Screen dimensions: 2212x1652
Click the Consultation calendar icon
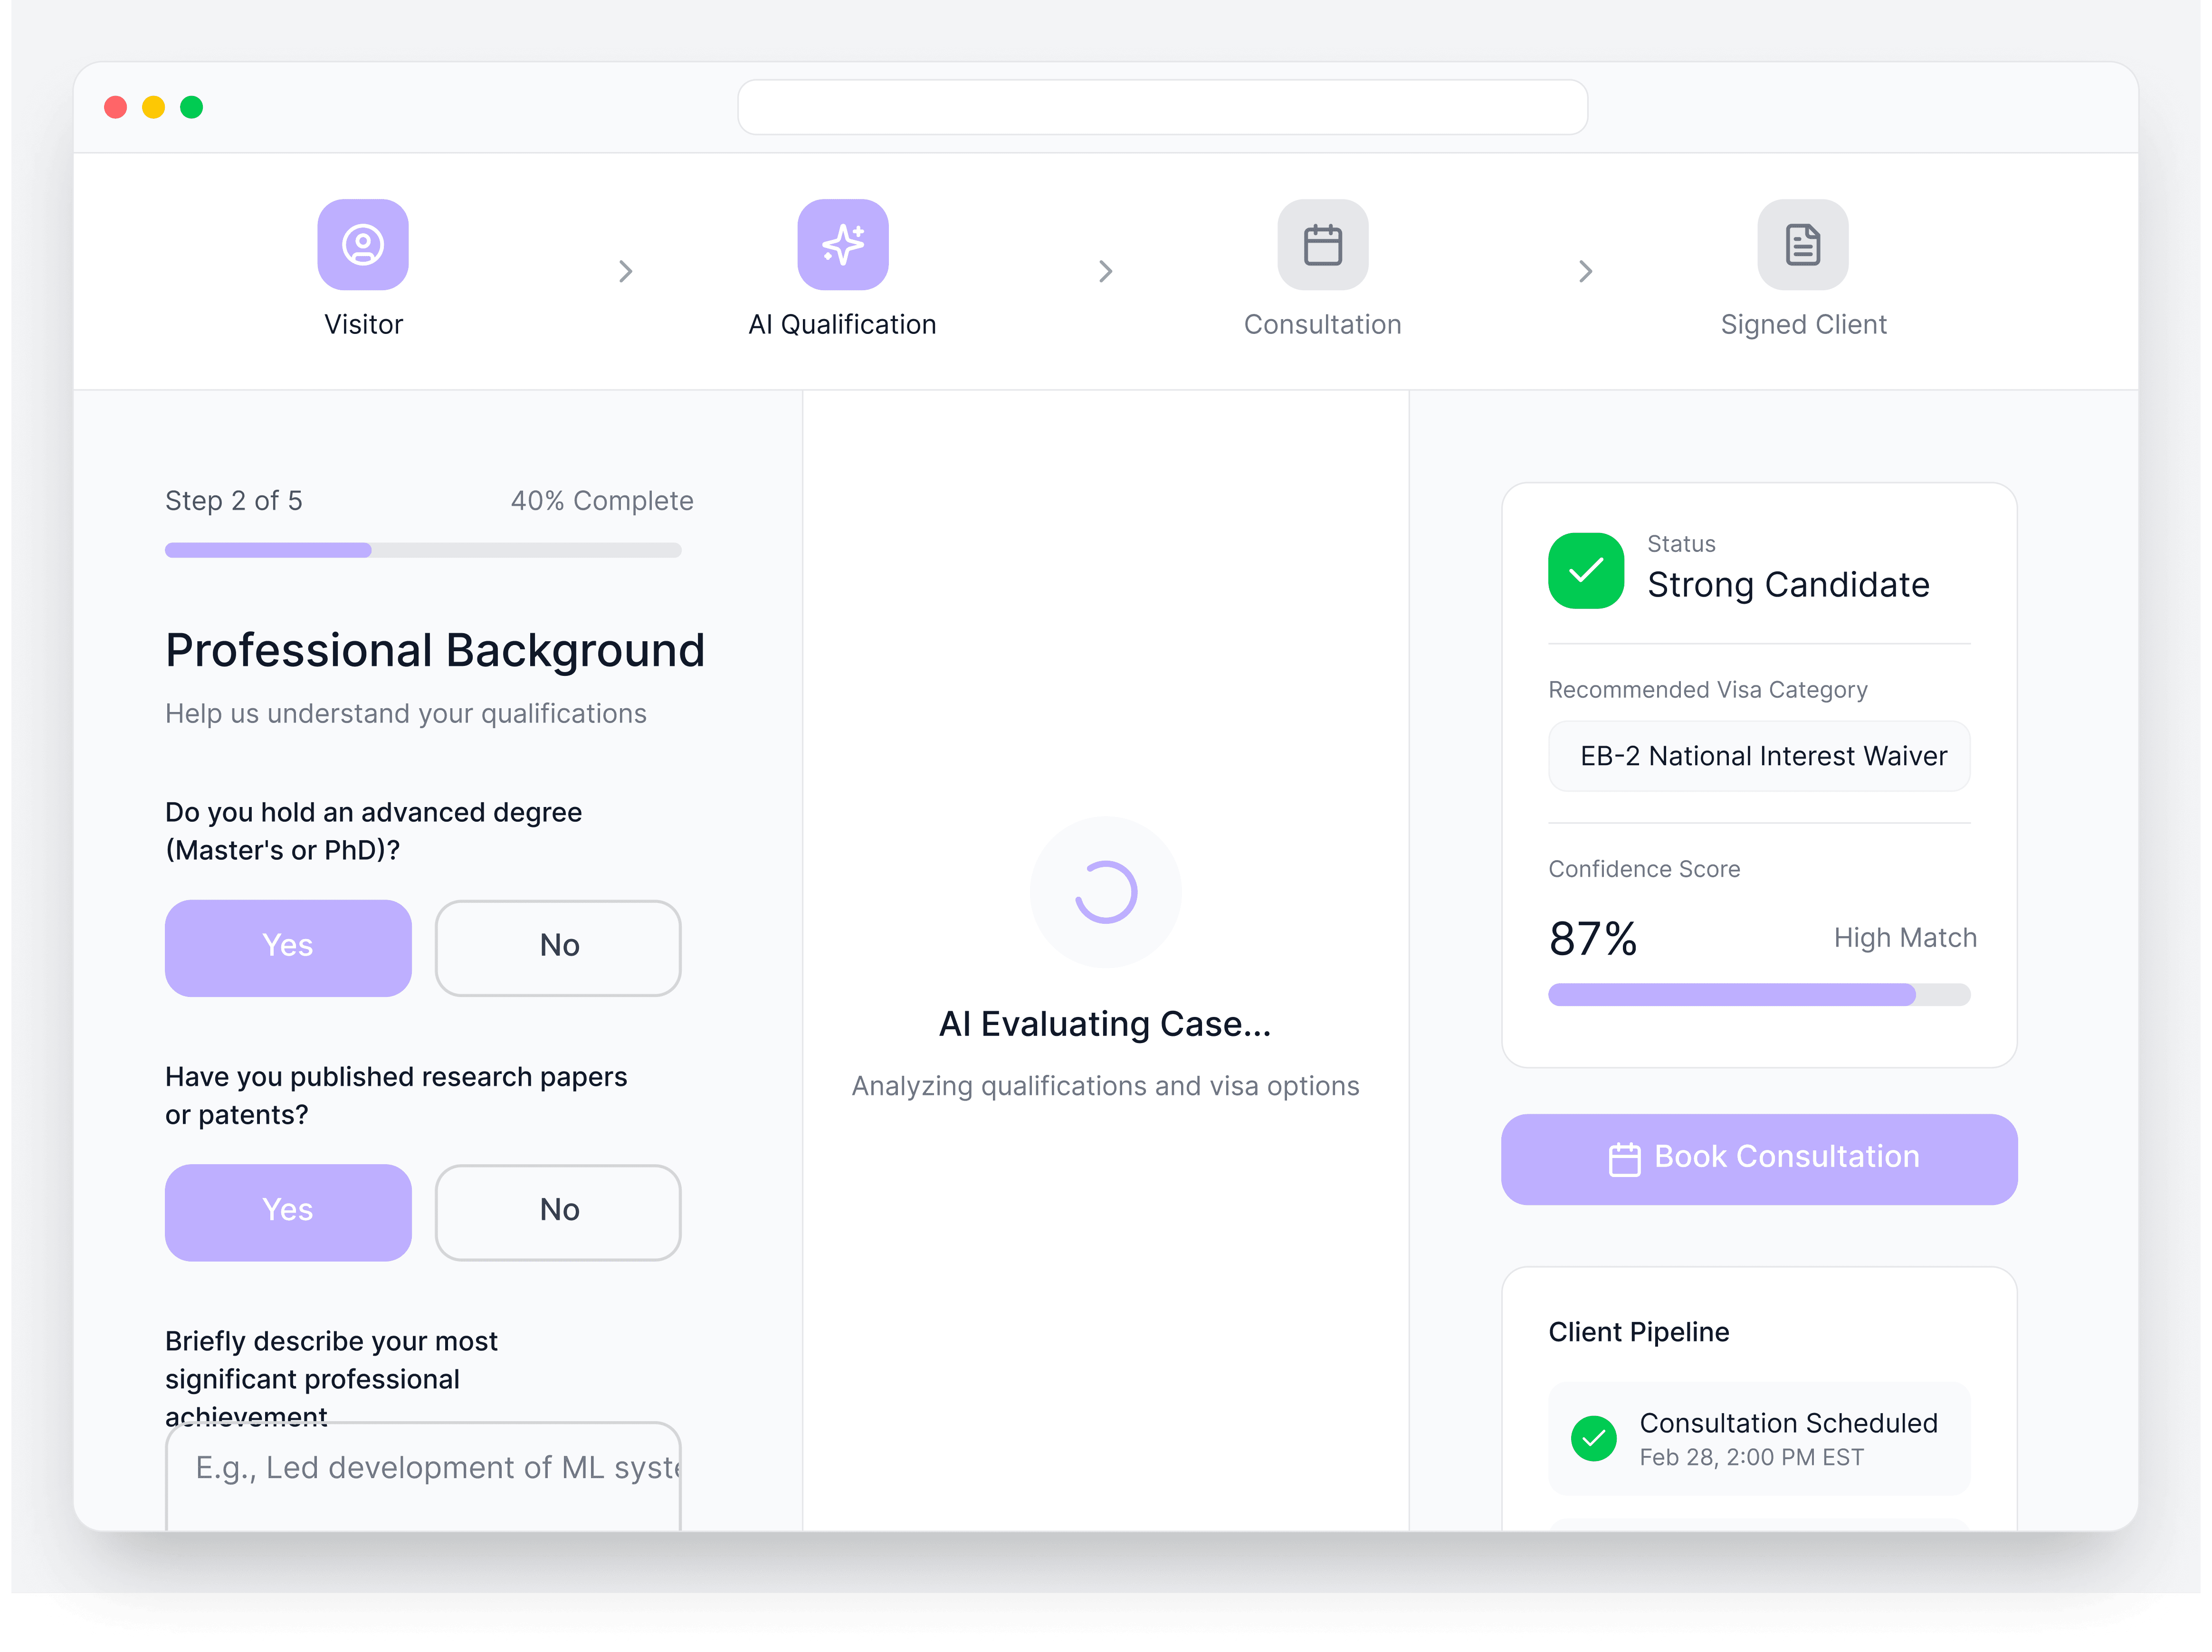tap(1322, 245)
